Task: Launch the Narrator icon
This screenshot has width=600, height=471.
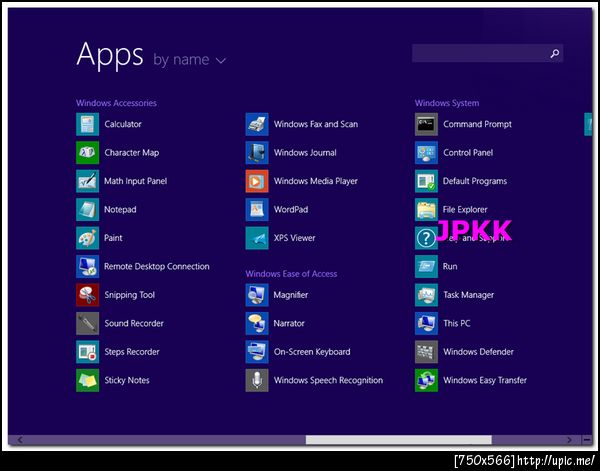Action: tap(257, 323)
